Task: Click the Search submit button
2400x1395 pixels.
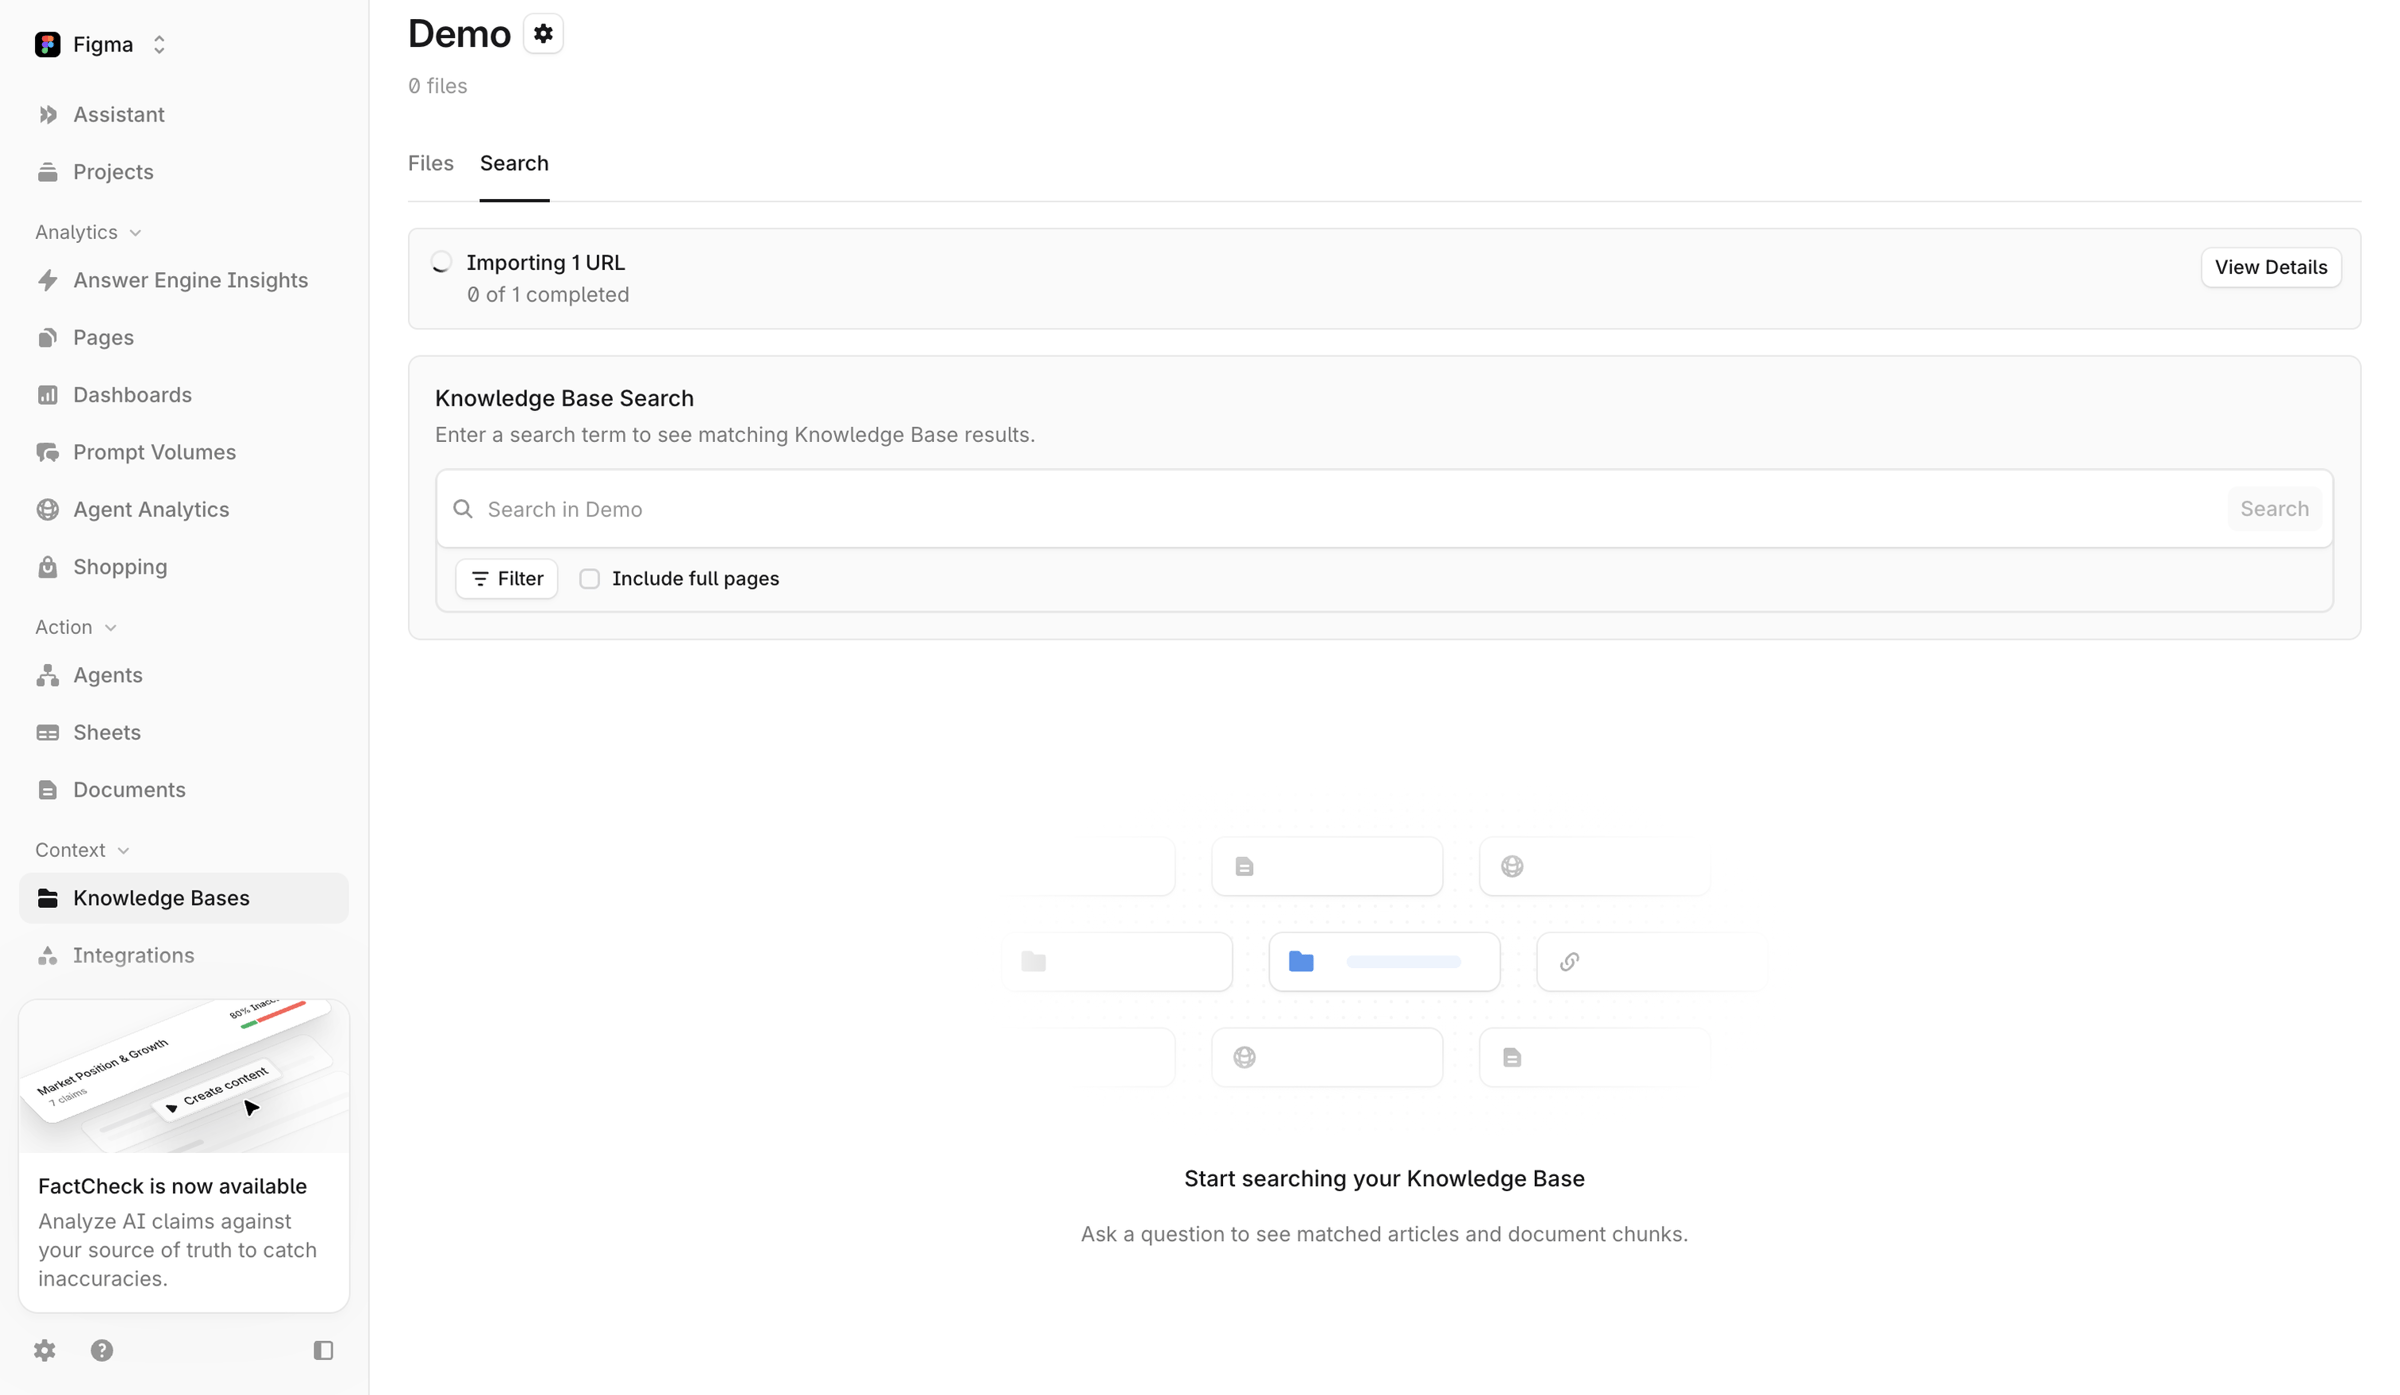Action: tap(2275, 509)
